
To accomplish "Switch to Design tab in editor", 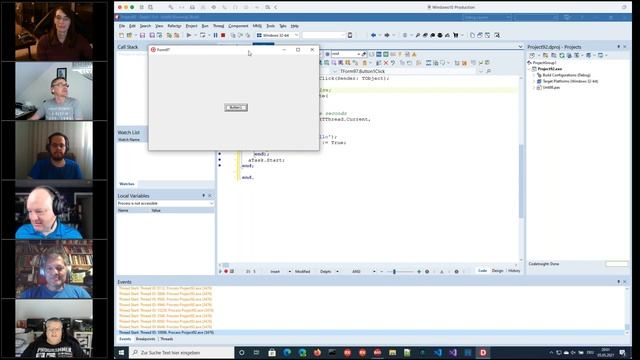I will (497, 271).
